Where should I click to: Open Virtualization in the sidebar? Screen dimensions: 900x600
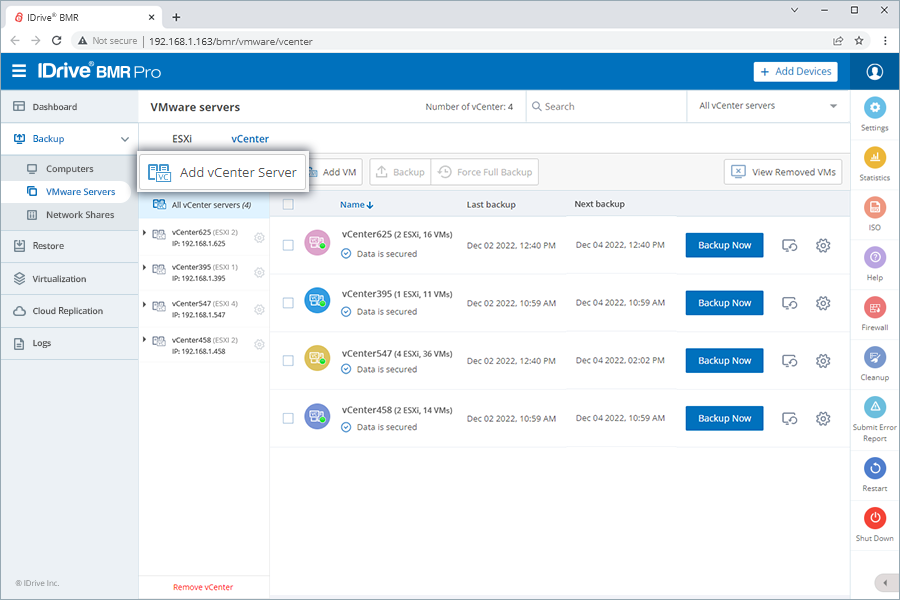69,278
